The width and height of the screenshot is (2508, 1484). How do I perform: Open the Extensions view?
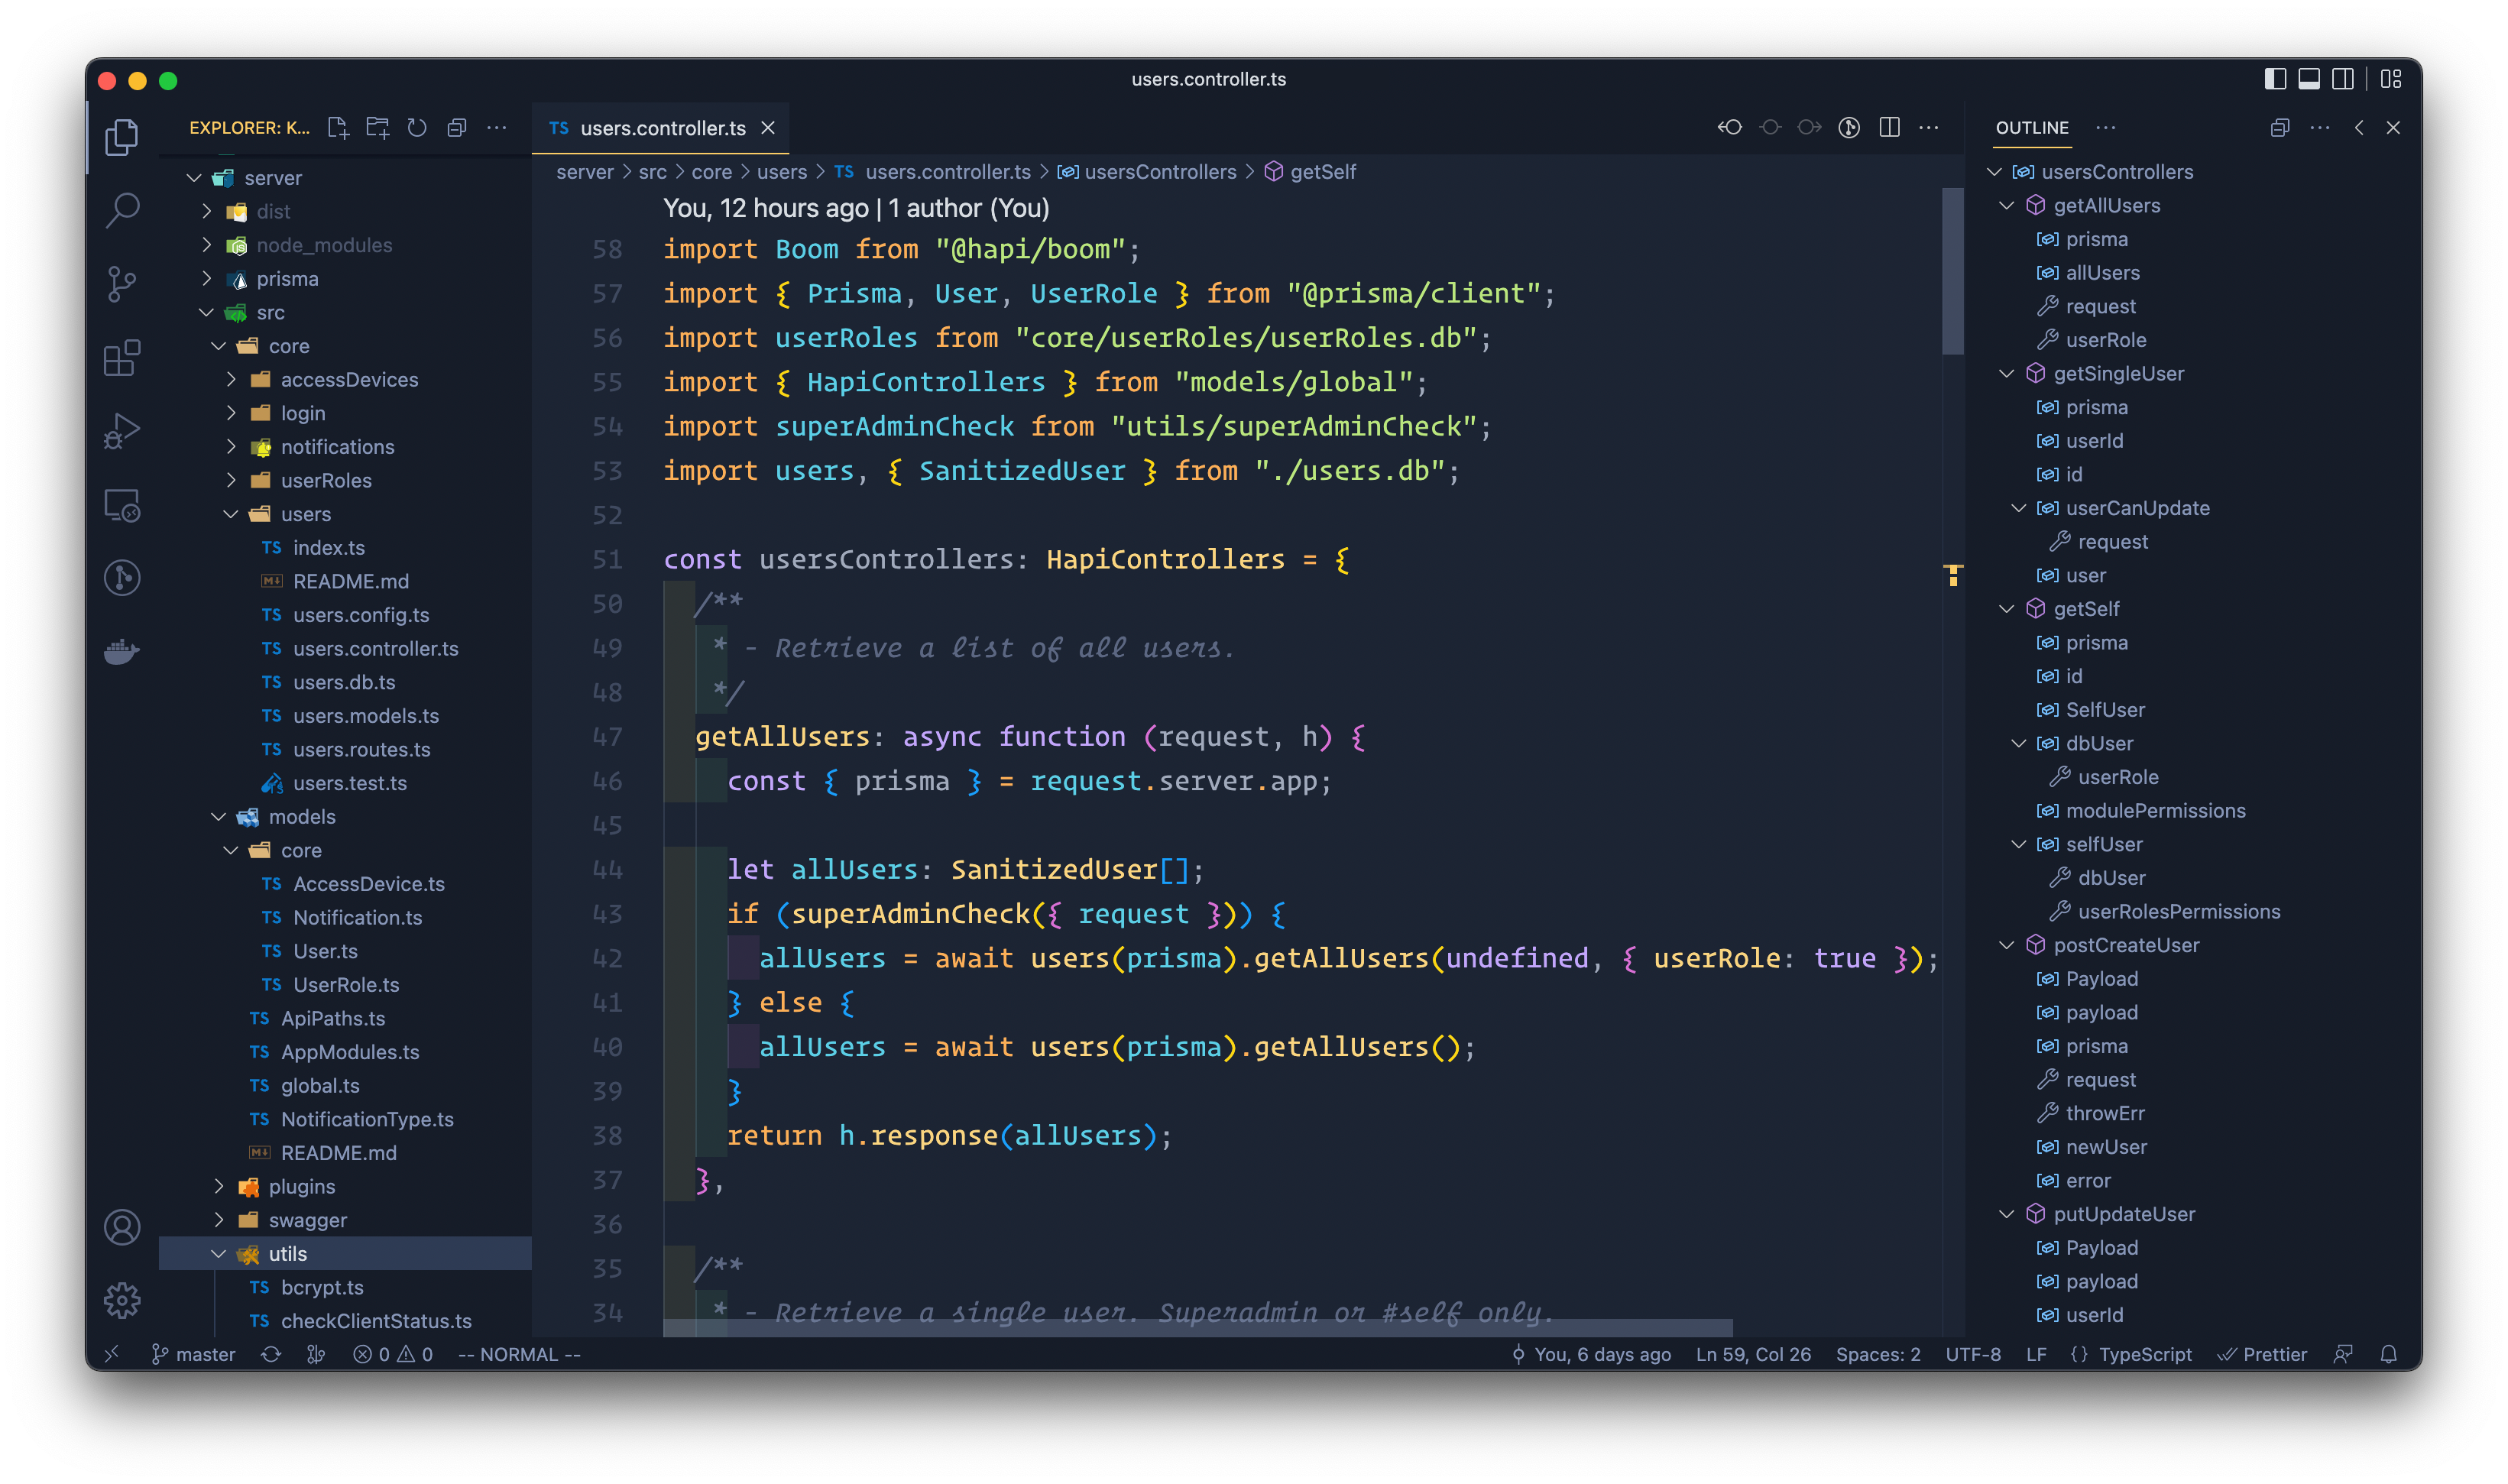pyautogui.click(x=122, y=357)
